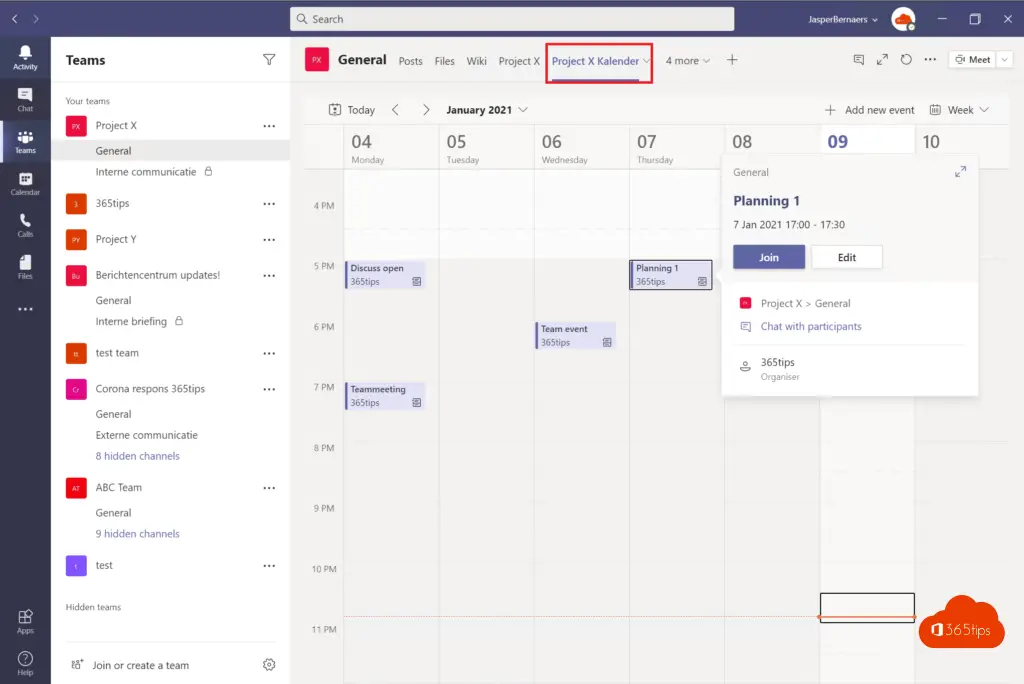
Task: Click the reload tab icon
Action: pos(906,60)
